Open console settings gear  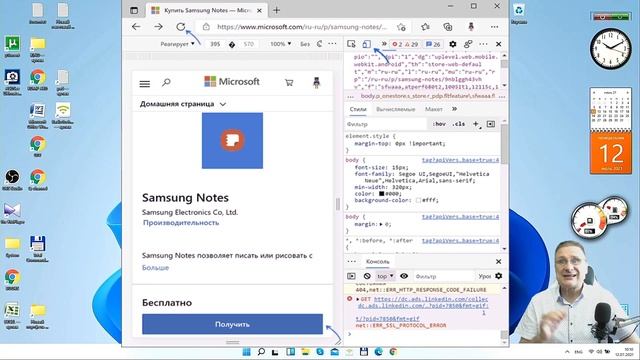click(499, 276)
